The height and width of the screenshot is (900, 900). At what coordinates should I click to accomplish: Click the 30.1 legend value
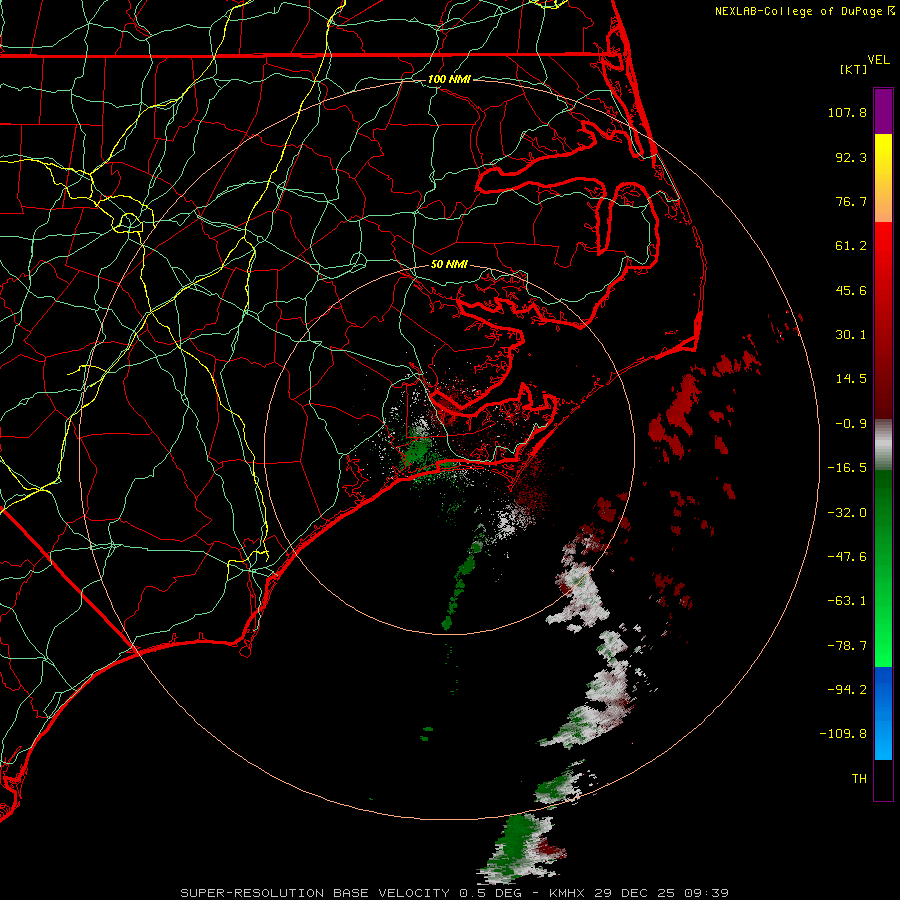(851, 335)
